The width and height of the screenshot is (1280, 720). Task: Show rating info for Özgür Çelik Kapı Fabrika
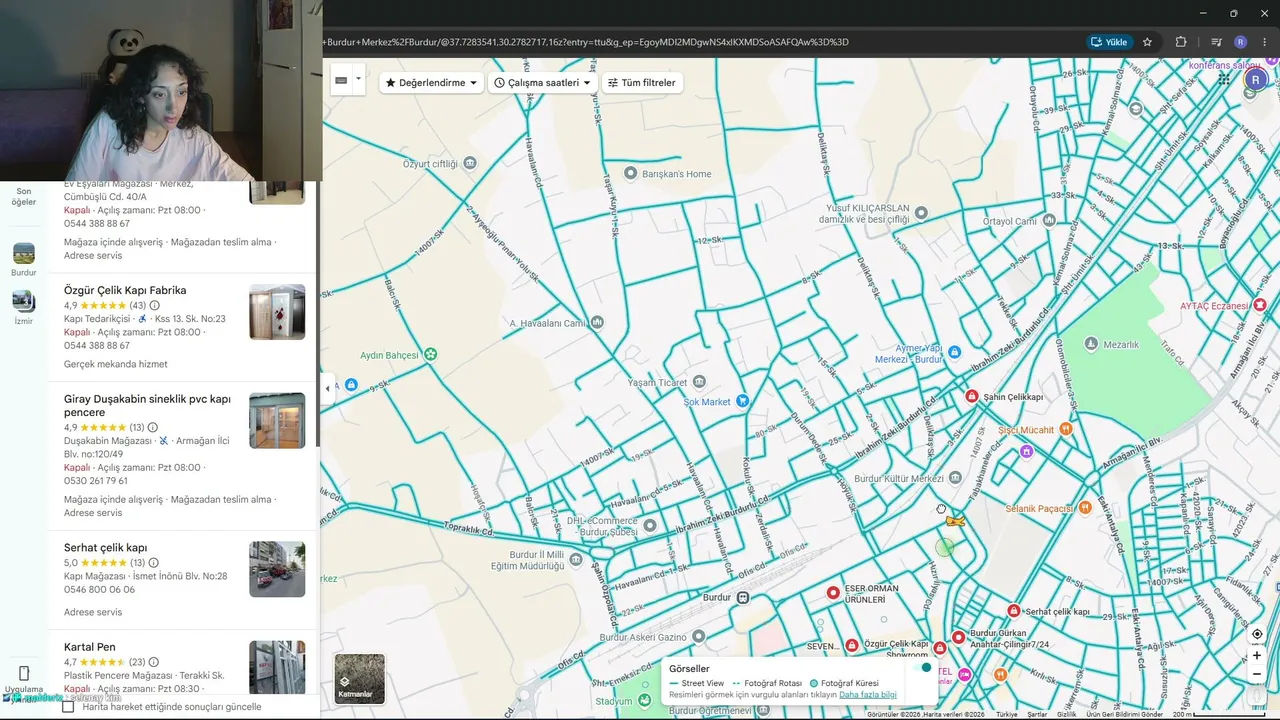pos(154,306)
